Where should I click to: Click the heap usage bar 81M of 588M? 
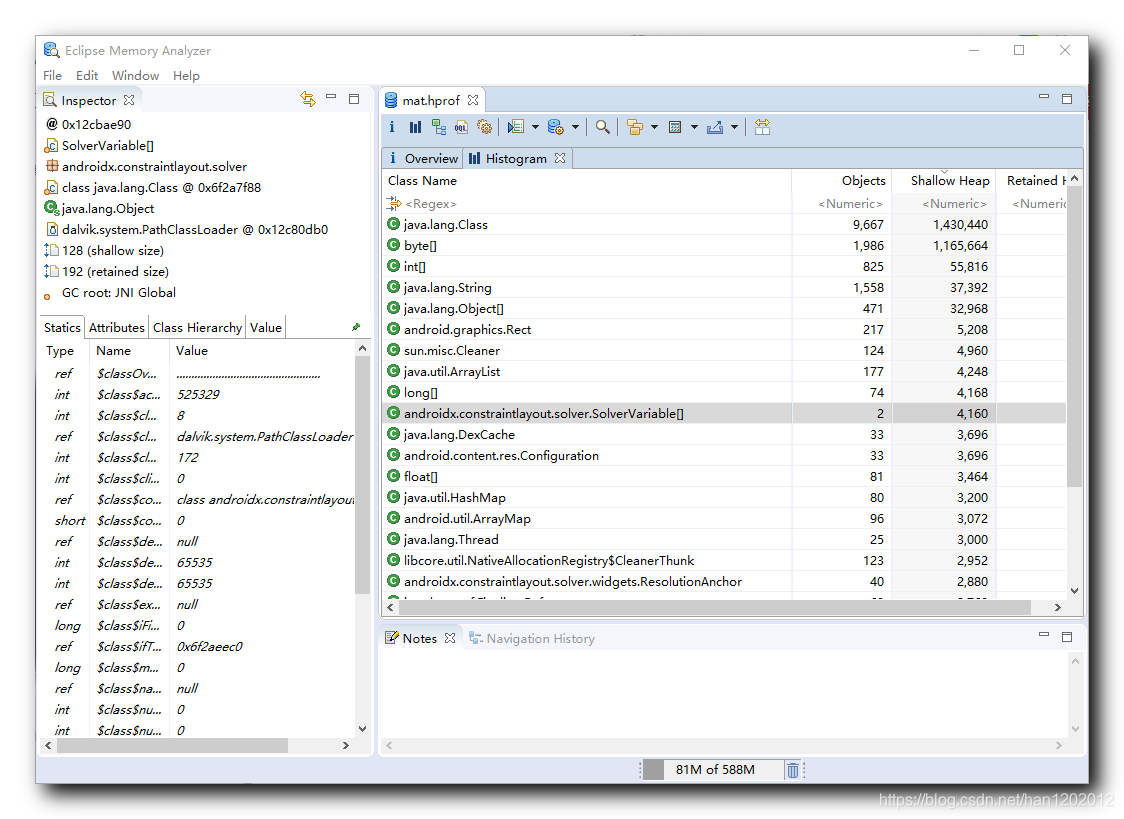(715, 770)
